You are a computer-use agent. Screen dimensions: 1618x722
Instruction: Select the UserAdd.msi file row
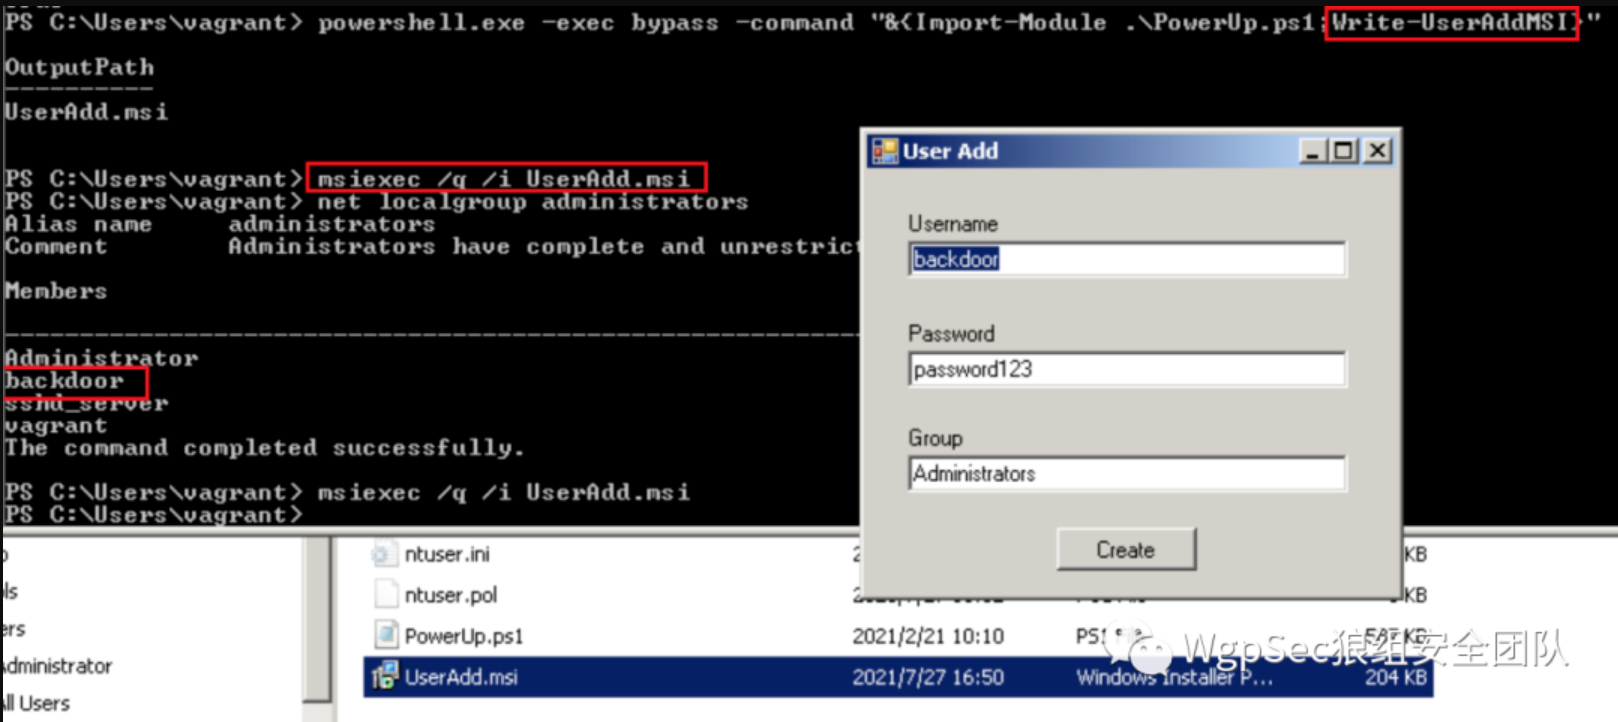click(898, 677)
